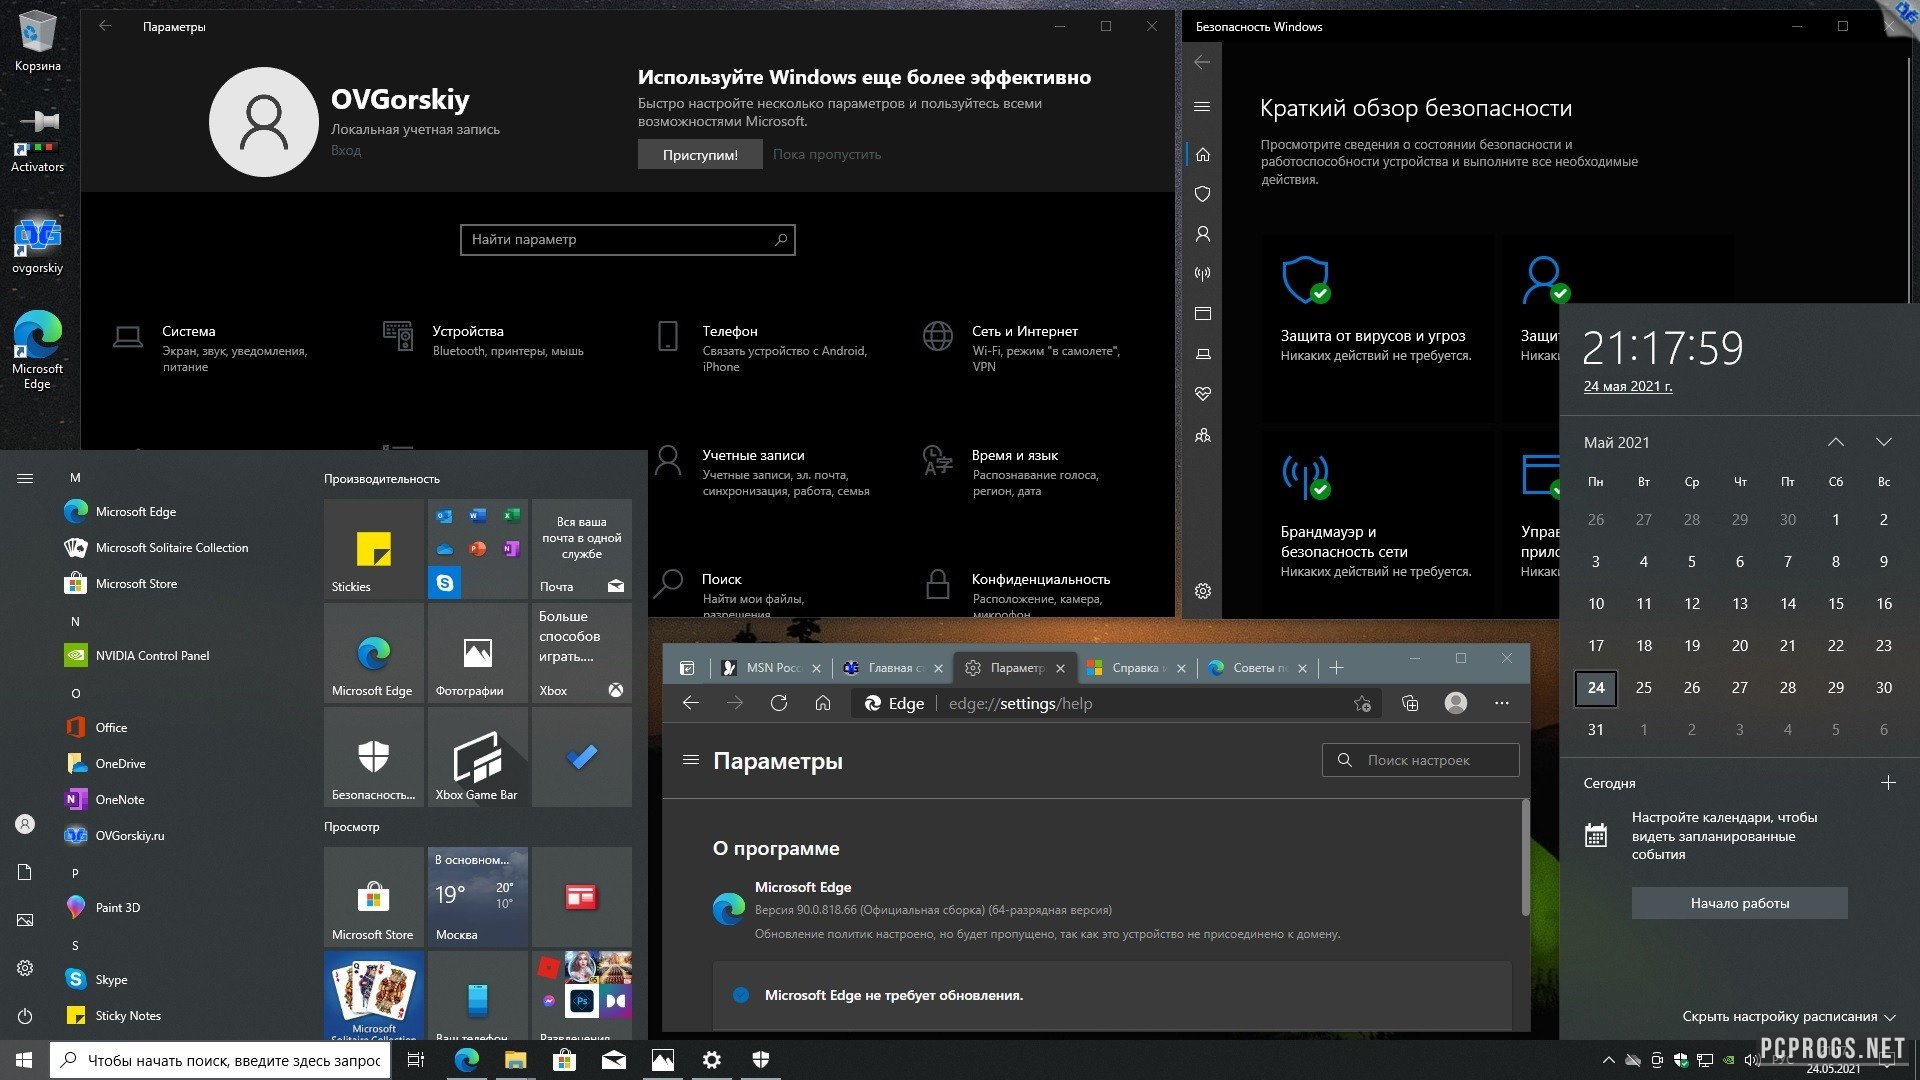Image resolution: width=1920 pixels, height=1080 pixels.
Task: Click Начало работы button in calendar panel
Action: coord(1741,902)
